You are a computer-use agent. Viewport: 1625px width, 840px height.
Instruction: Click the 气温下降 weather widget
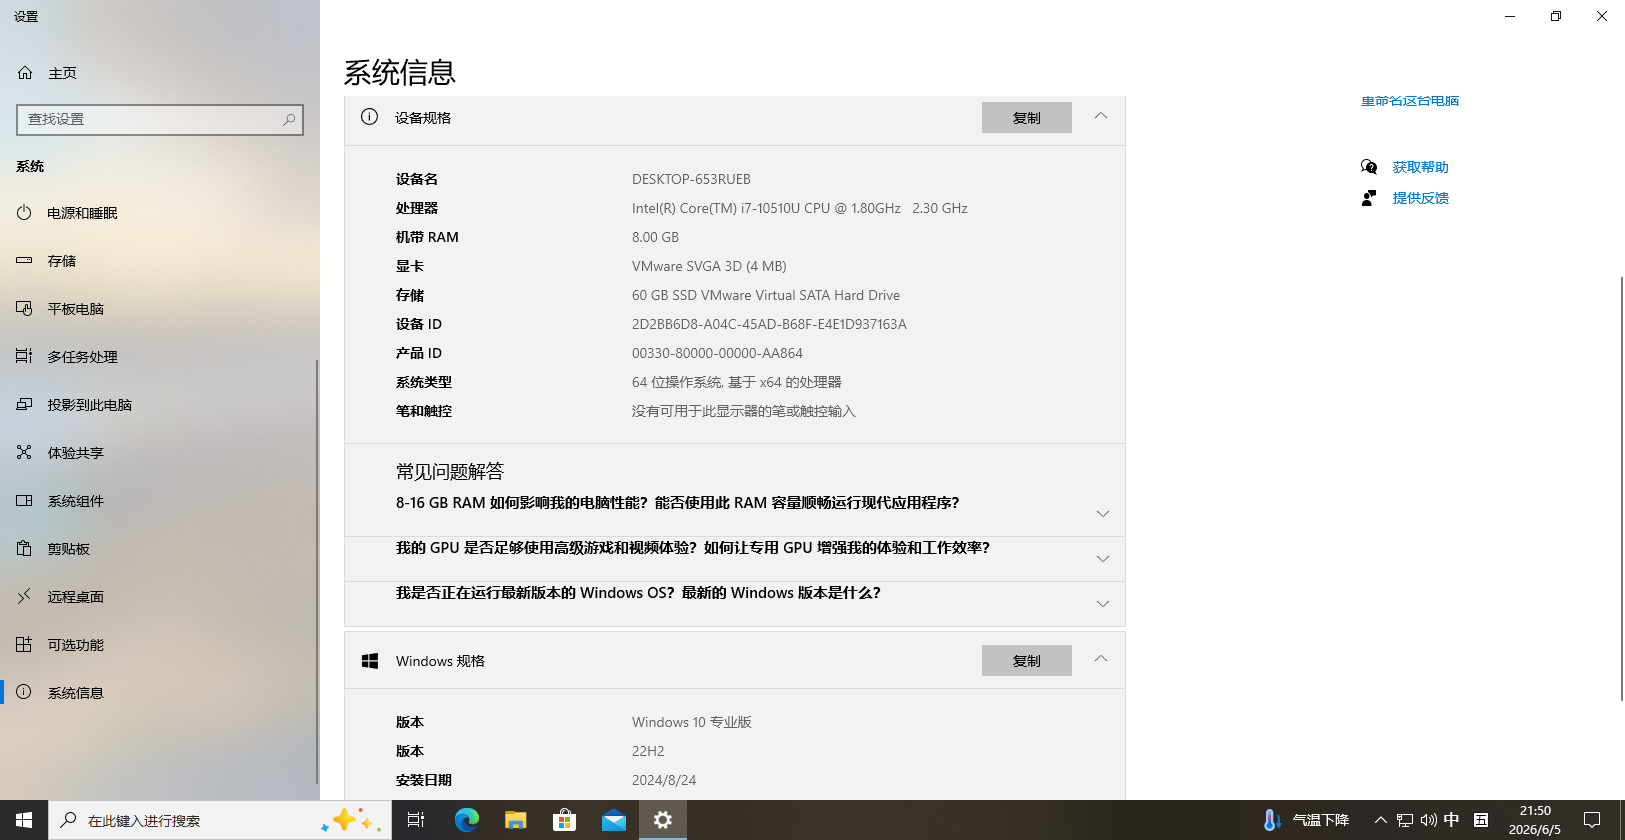[1306, 820]
